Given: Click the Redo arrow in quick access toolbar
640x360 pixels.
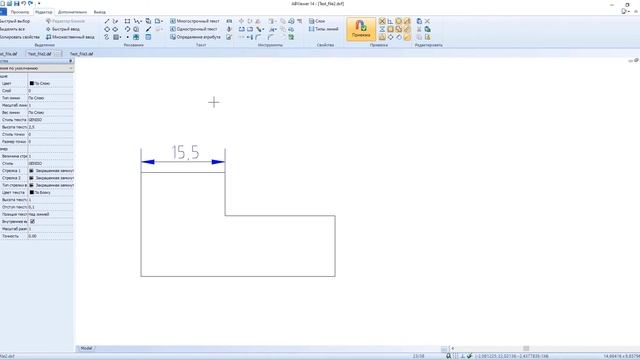Looking at the screenshot, I should (x=31, y=3).
